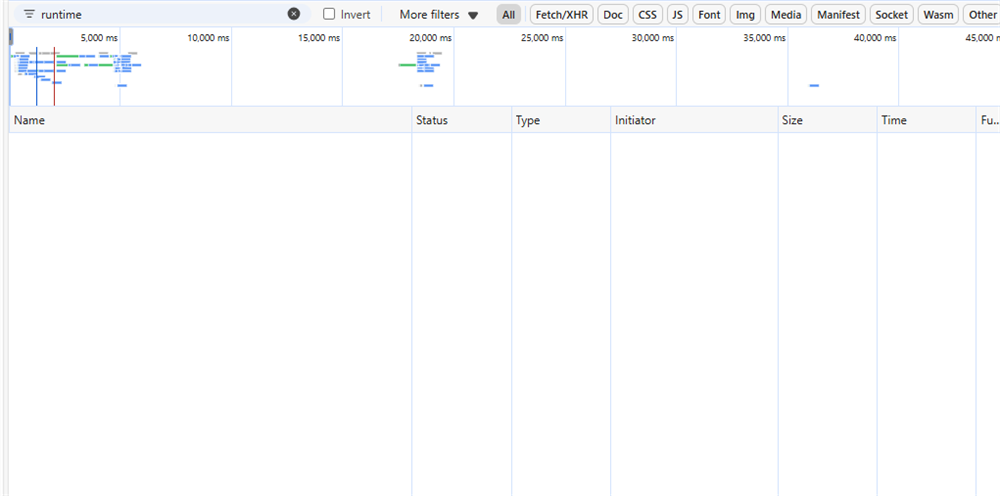Show only Media requests
Screen dimensions: 1000x496
pyautogui.click(x=786, y=15)
